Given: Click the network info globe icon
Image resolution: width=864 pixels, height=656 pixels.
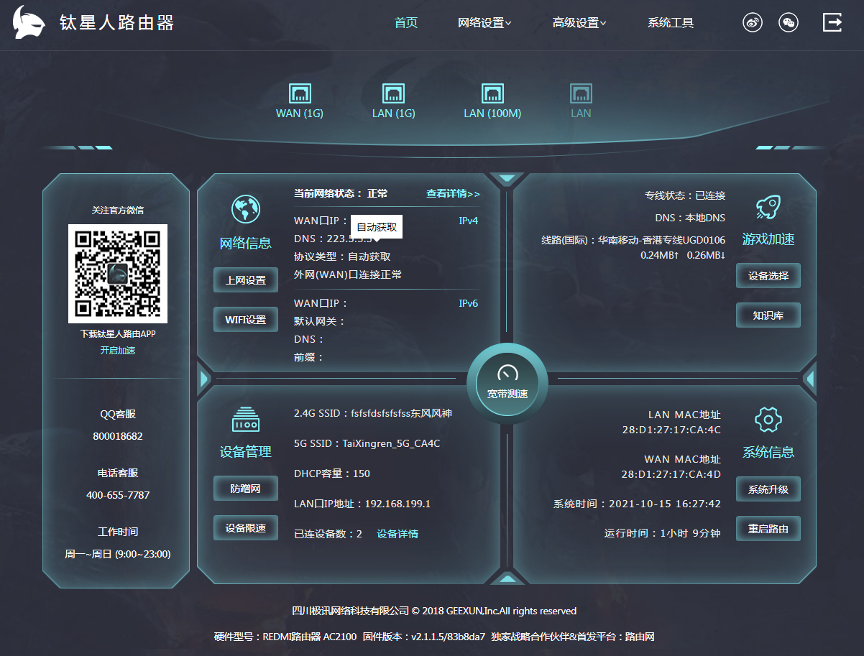Looking at the screenshot, I should point(245,209).
